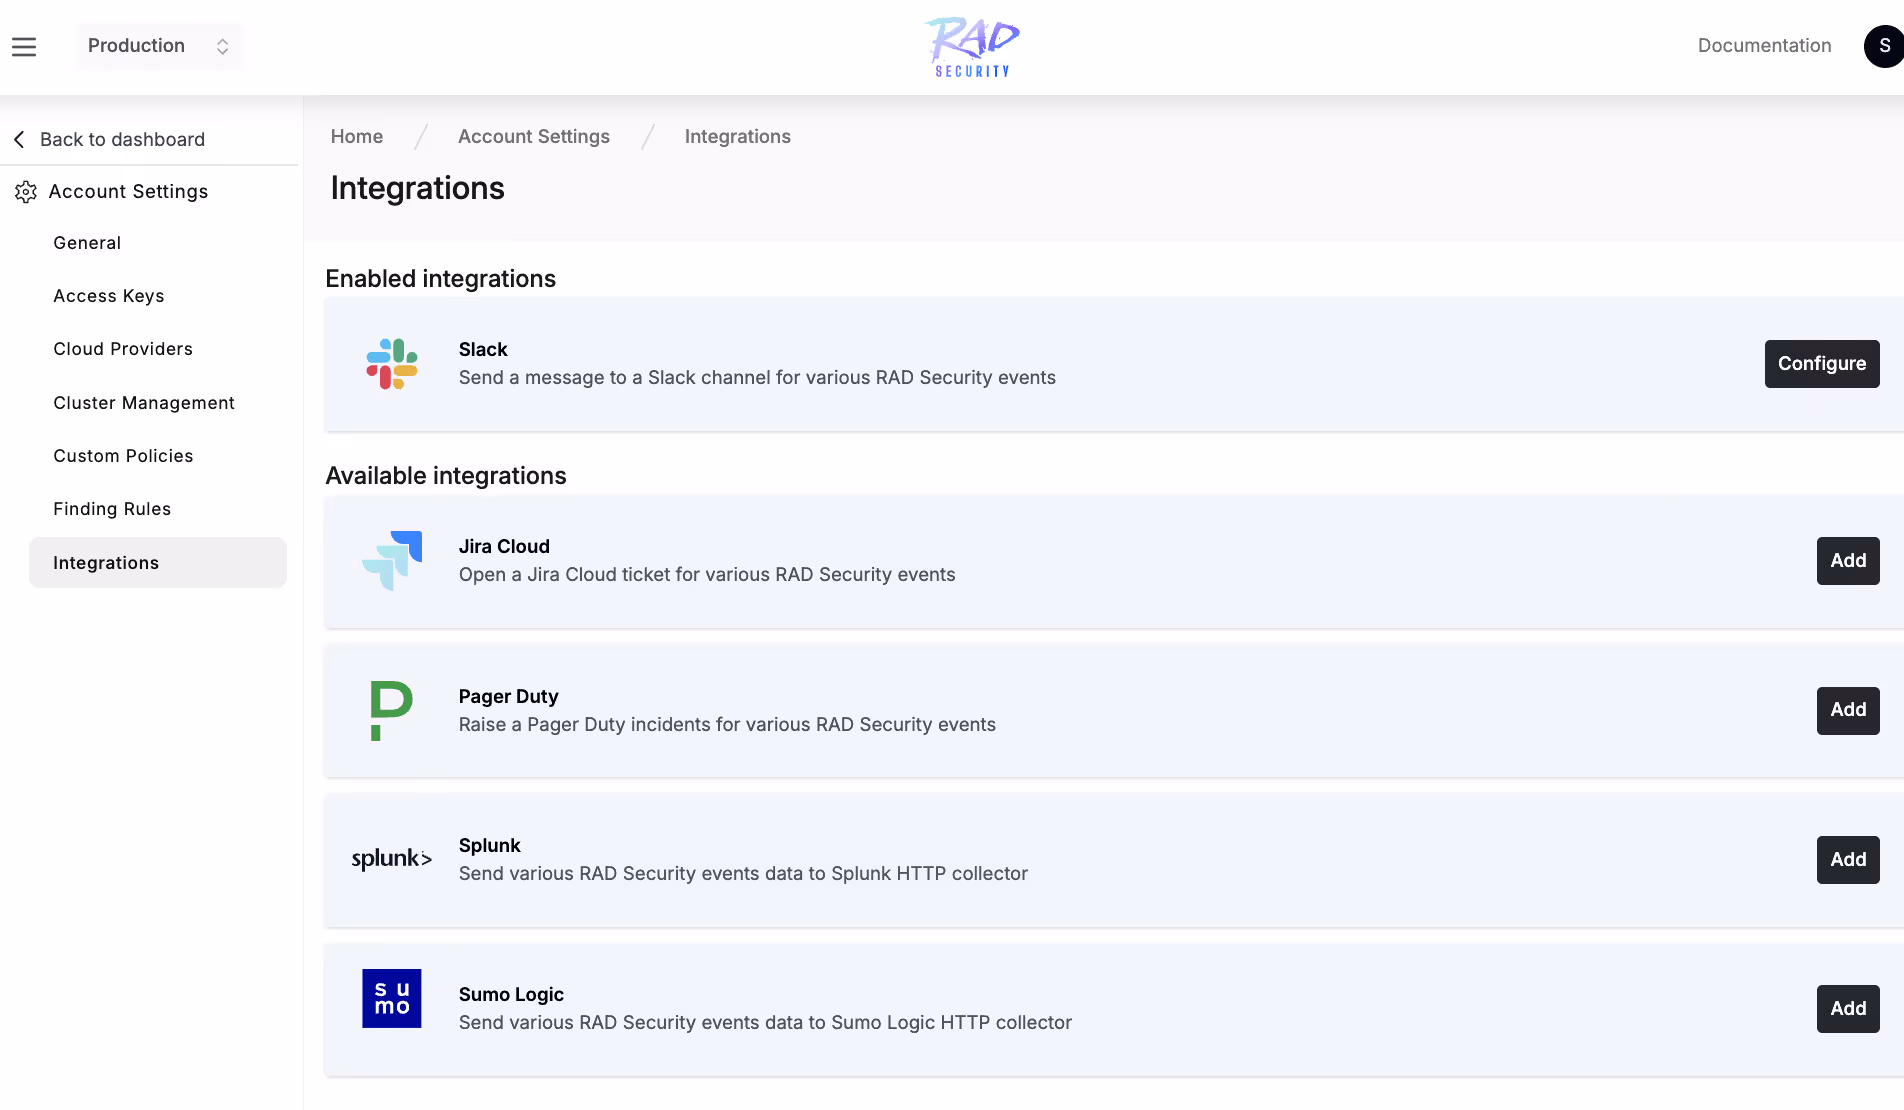
Task: Click the back arrow chevron icon
Action: 19,139
